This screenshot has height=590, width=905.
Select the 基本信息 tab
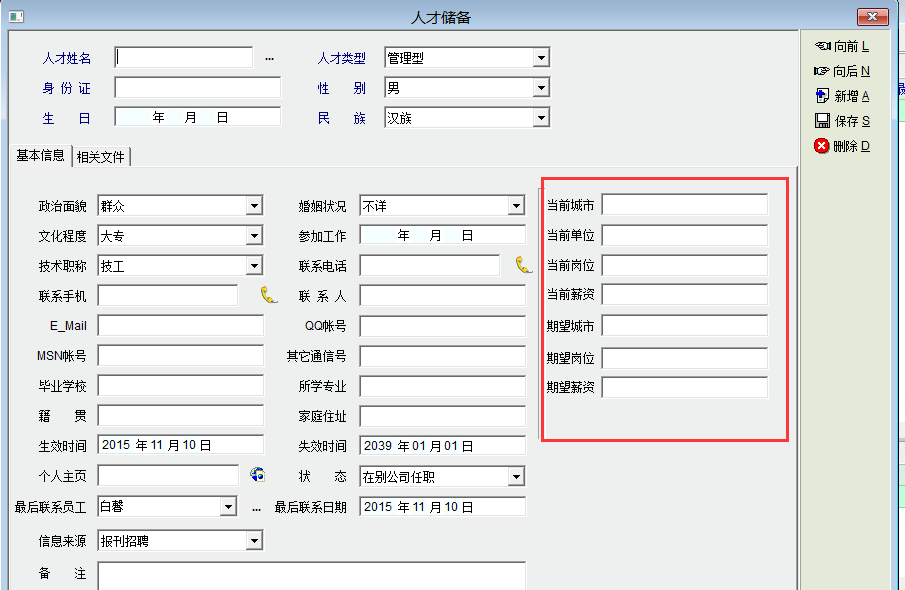tap(40, 155)
